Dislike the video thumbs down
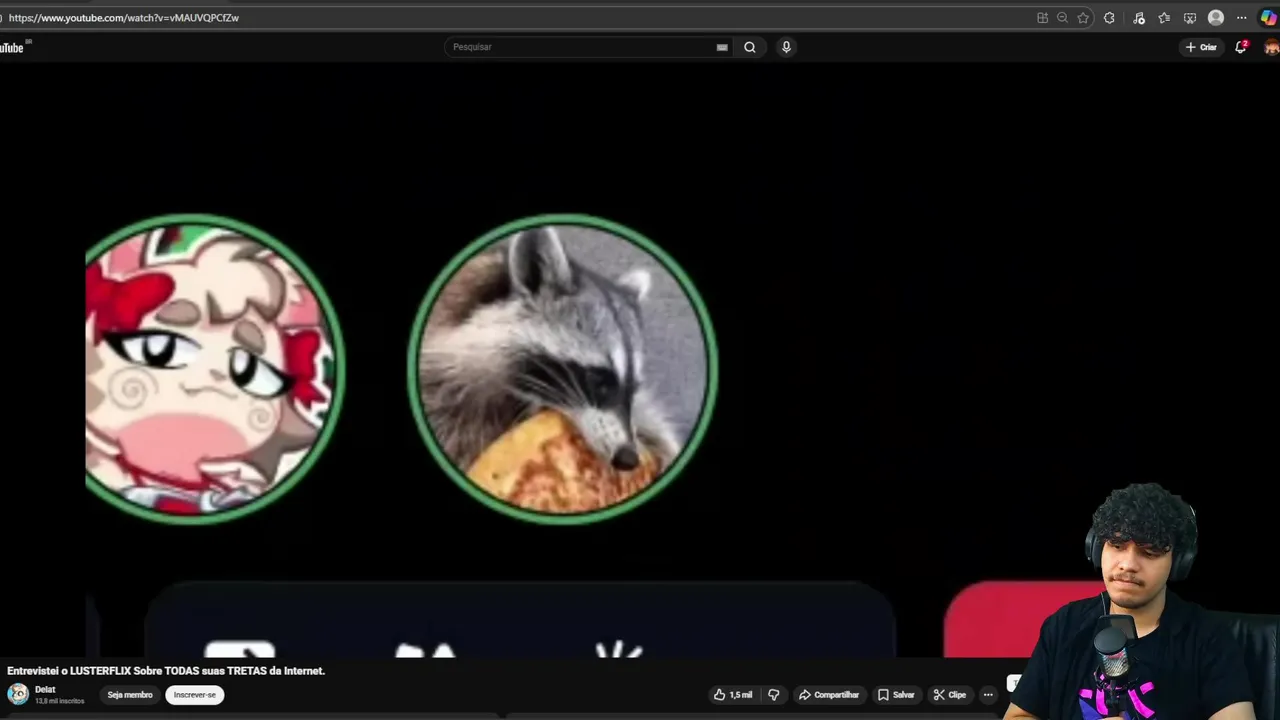1280x720 pixels. [x=774, y=695]
